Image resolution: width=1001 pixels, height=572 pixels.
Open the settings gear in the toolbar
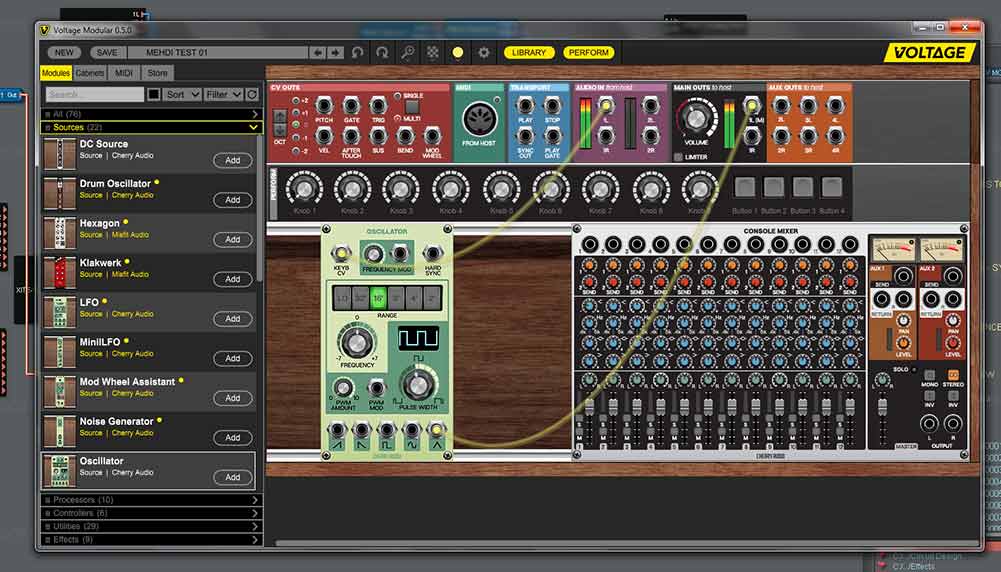pyautogui.click(x=484, y=52)
